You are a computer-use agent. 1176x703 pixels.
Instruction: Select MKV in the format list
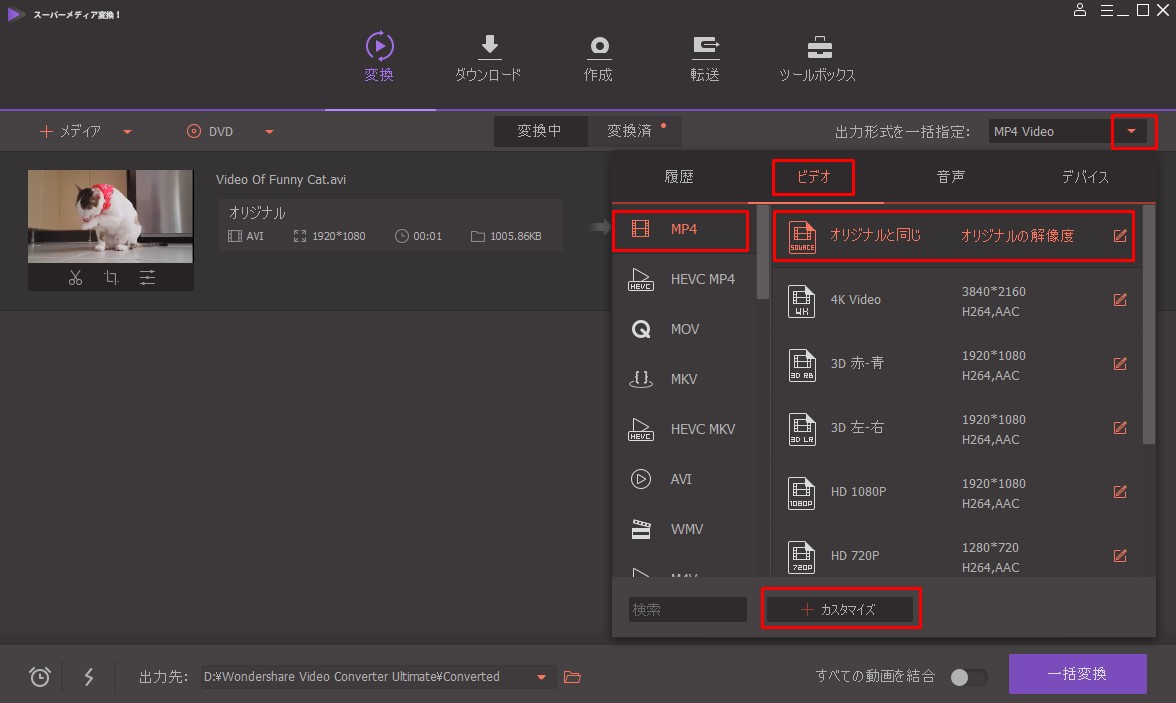point(683,379)
